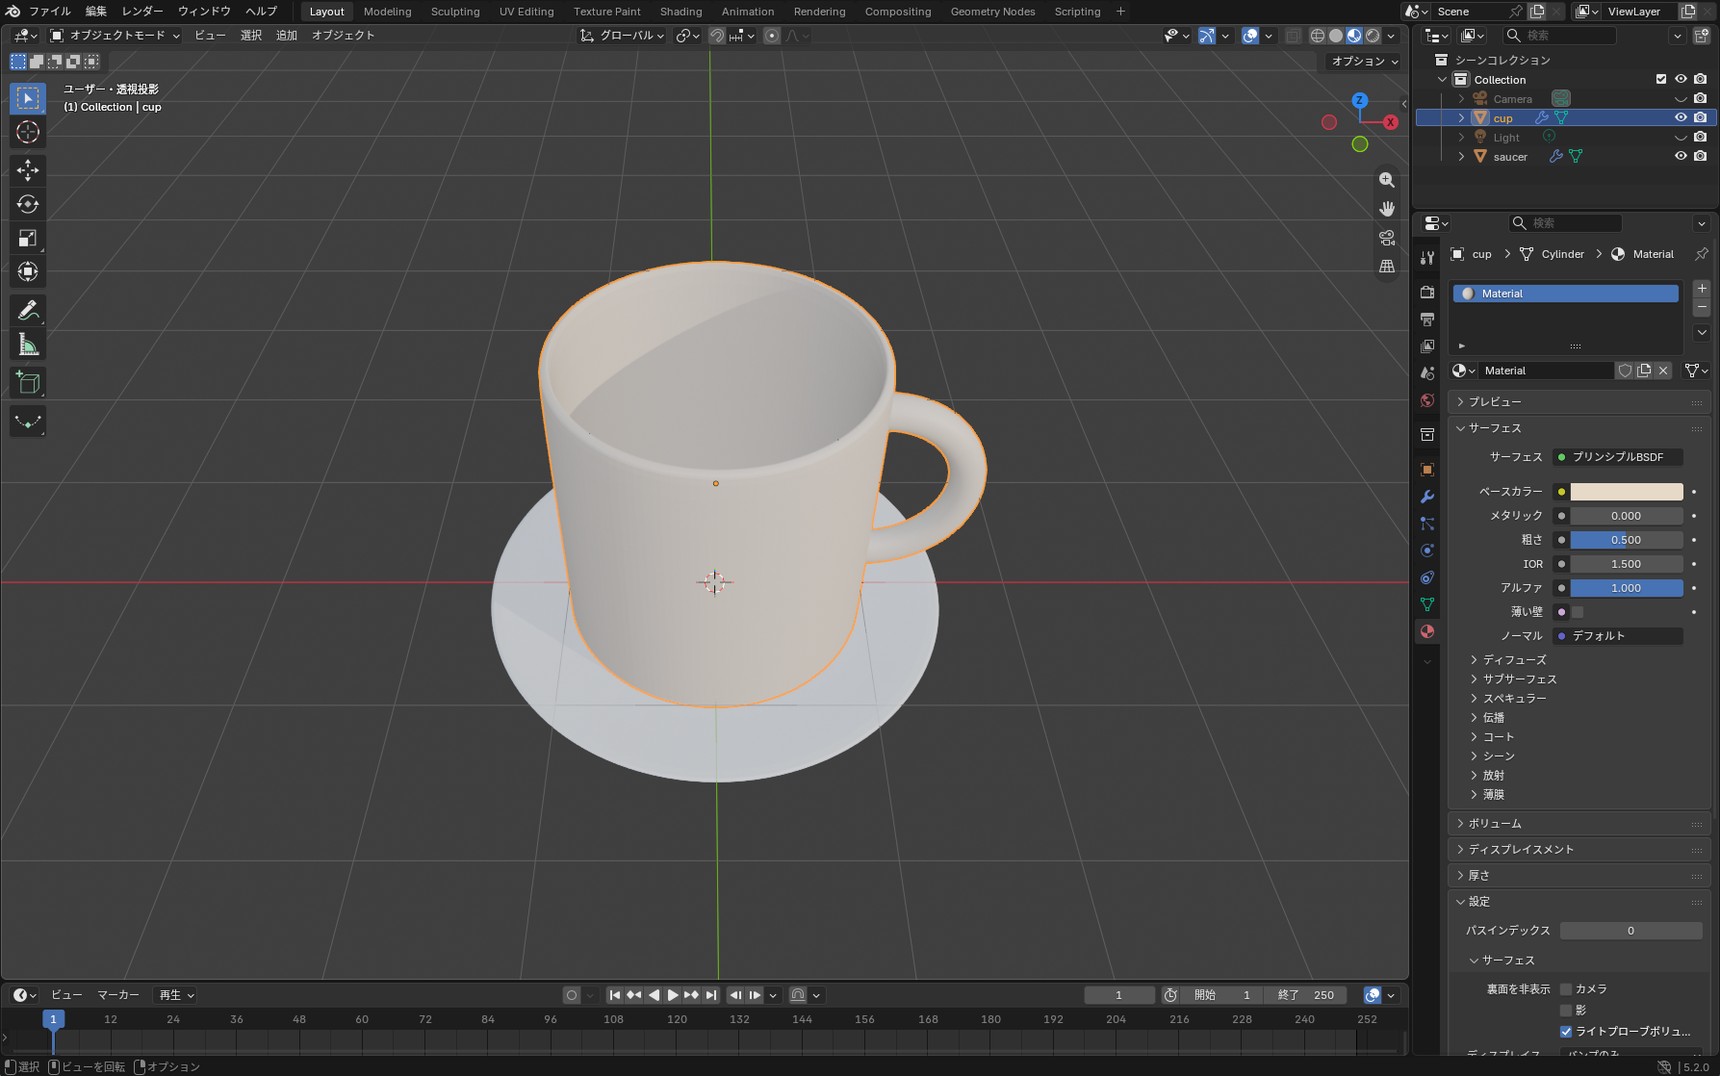
Task: Switch perspective/orthographic with the grid icon
Action: click(x=1386, y=267)
